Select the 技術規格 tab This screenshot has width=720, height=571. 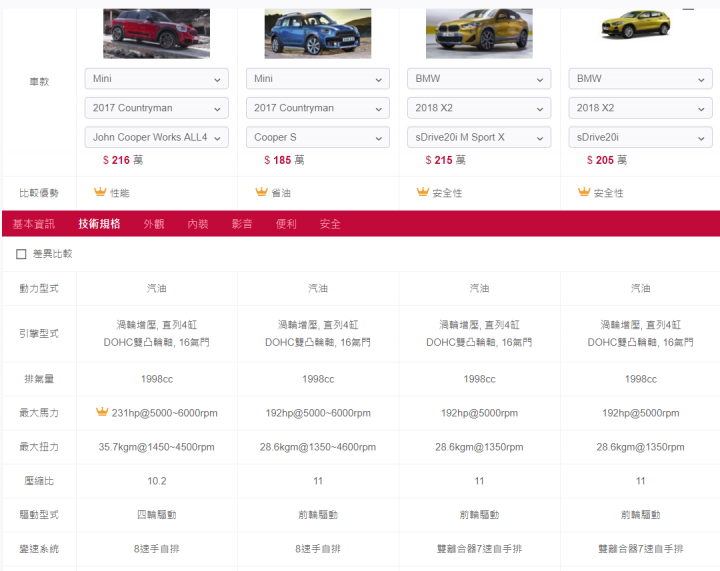pos(99,224)
